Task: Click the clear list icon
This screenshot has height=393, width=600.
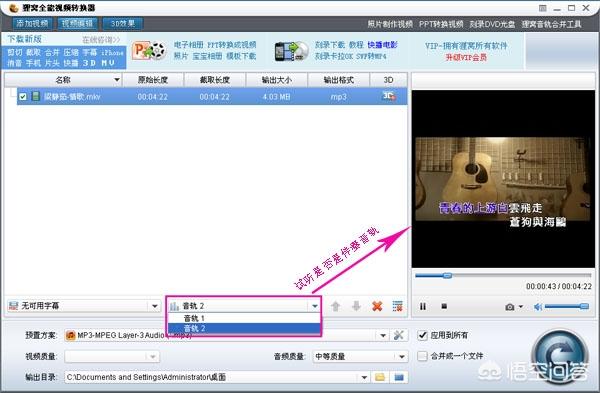Action: point(398,306)
